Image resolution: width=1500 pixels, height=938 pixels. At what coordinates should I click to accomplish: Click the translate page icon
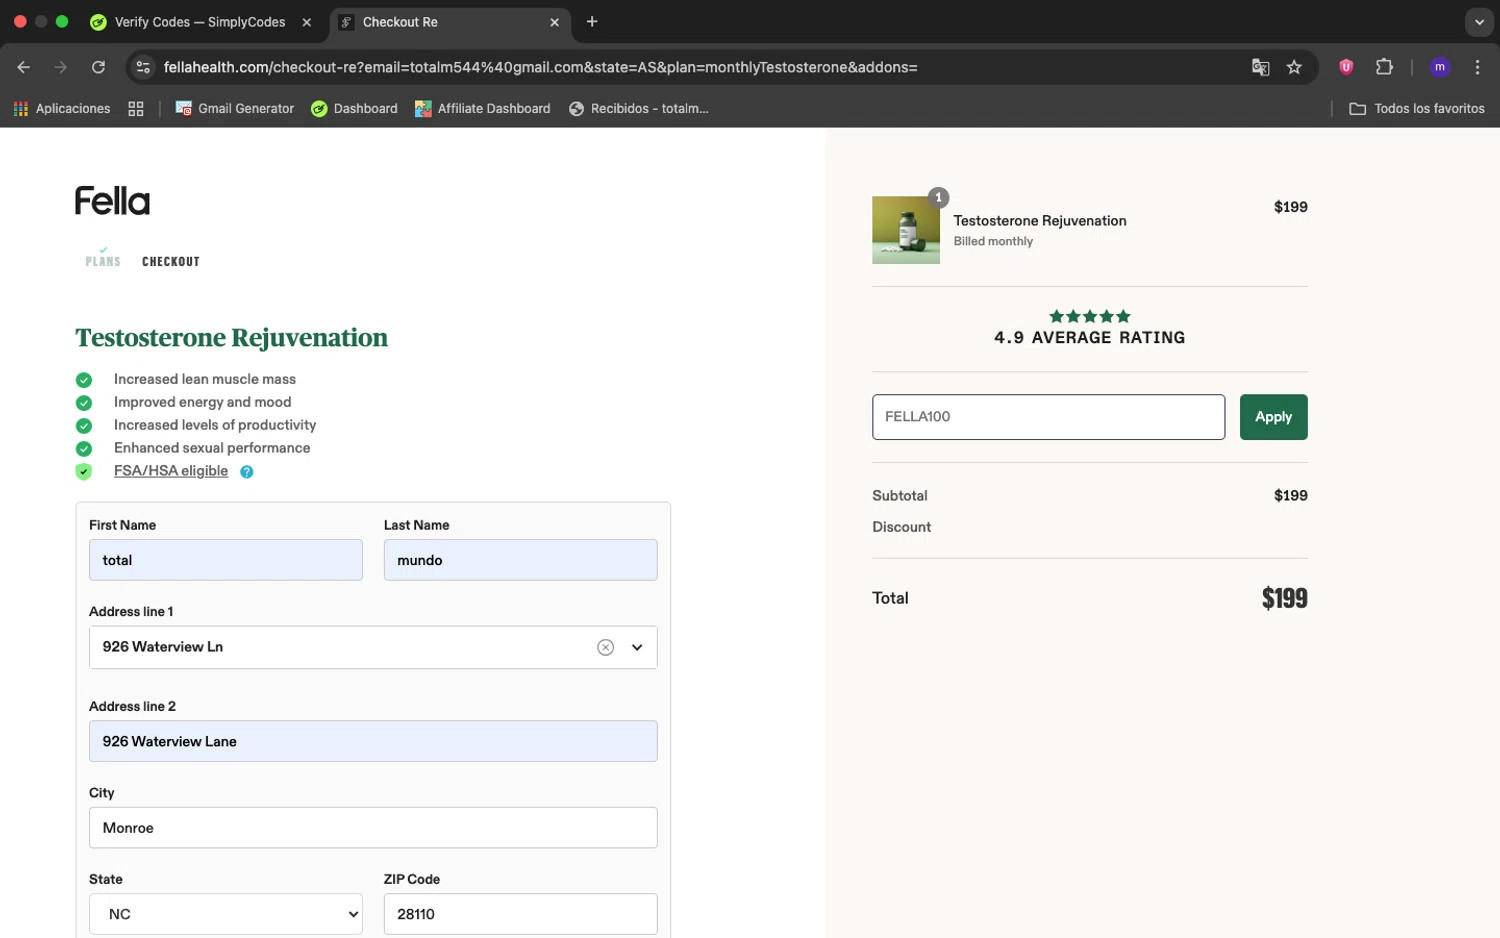pyautogui.click(x=1260, y=67)
